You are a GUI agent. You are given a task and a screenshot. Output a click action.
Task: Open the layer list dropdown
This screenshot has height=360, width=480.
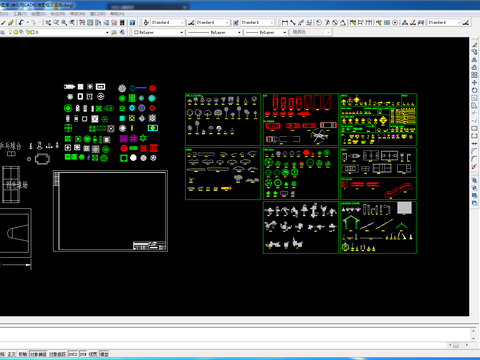click(x=58, y=32)
